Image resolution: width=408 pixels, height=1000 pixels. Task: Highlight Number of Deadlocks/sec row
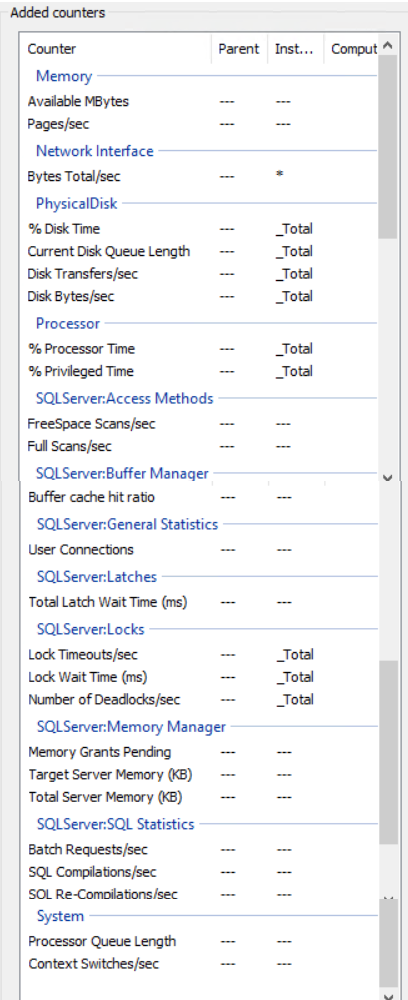click(201, 700)
